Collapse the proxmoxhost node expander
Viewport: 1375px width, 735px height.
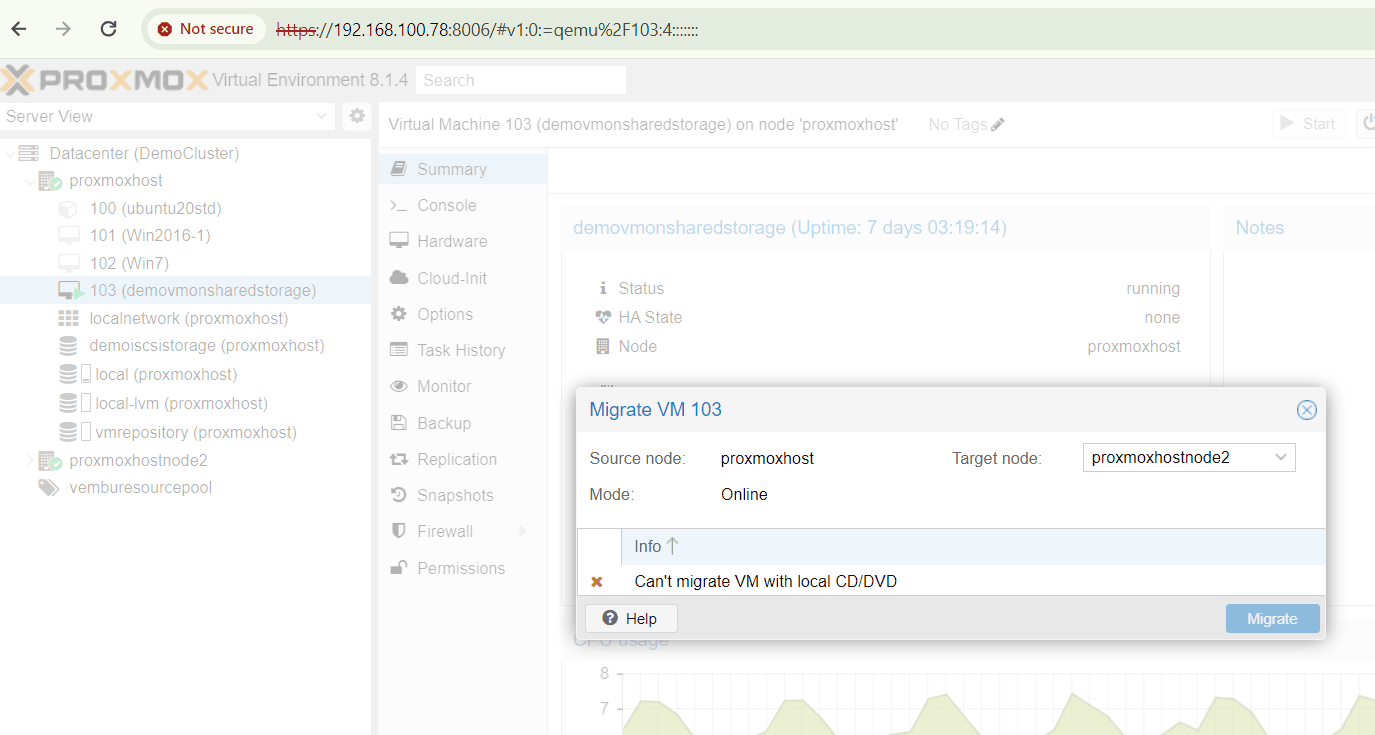[x=30, y=180]
